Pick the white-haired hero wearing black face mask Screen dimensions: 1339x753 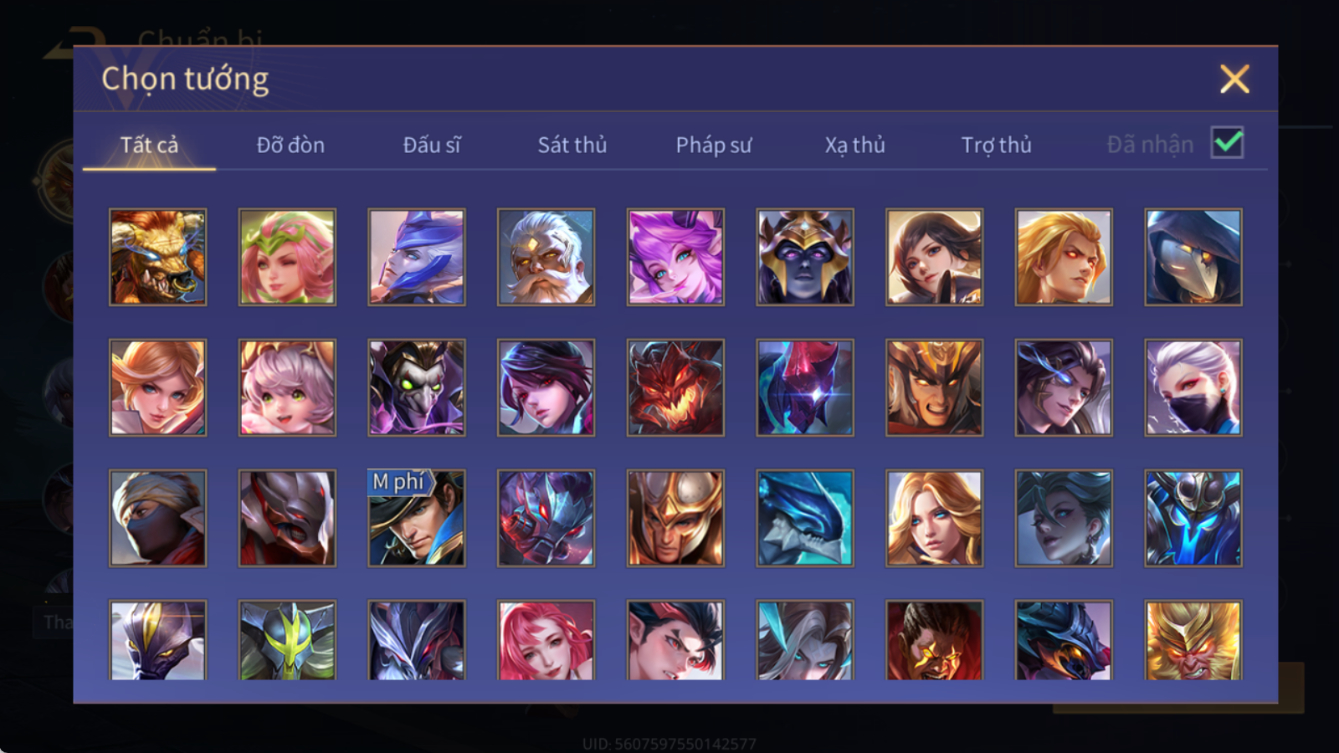[1194, 388]
